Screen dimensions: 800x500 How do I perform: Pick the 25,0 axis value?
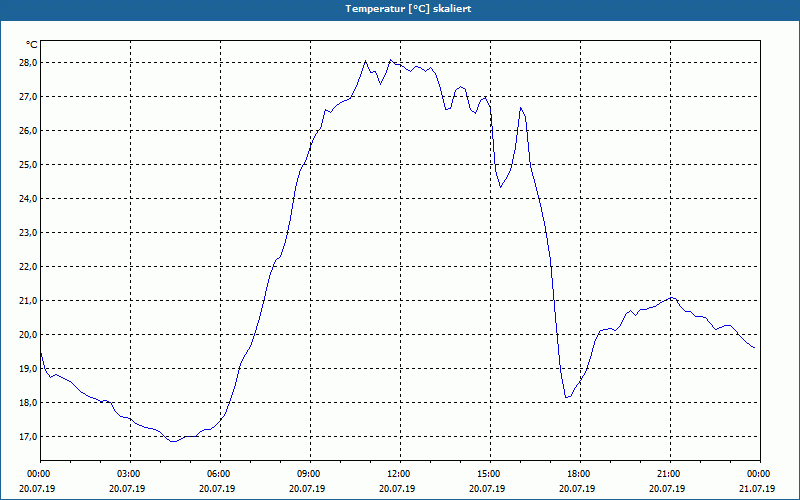point(28,165)
